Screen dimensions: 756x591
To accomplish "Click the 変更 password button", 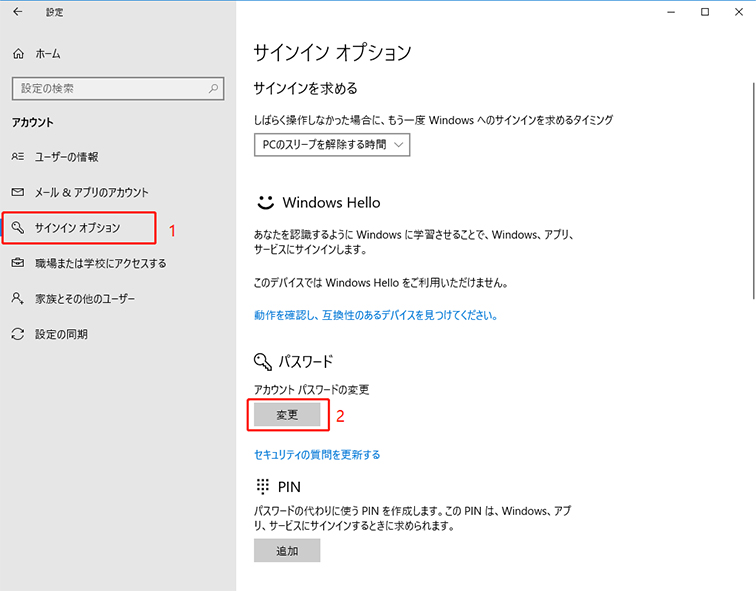I will pyautogui.click(x=287, y=415).
